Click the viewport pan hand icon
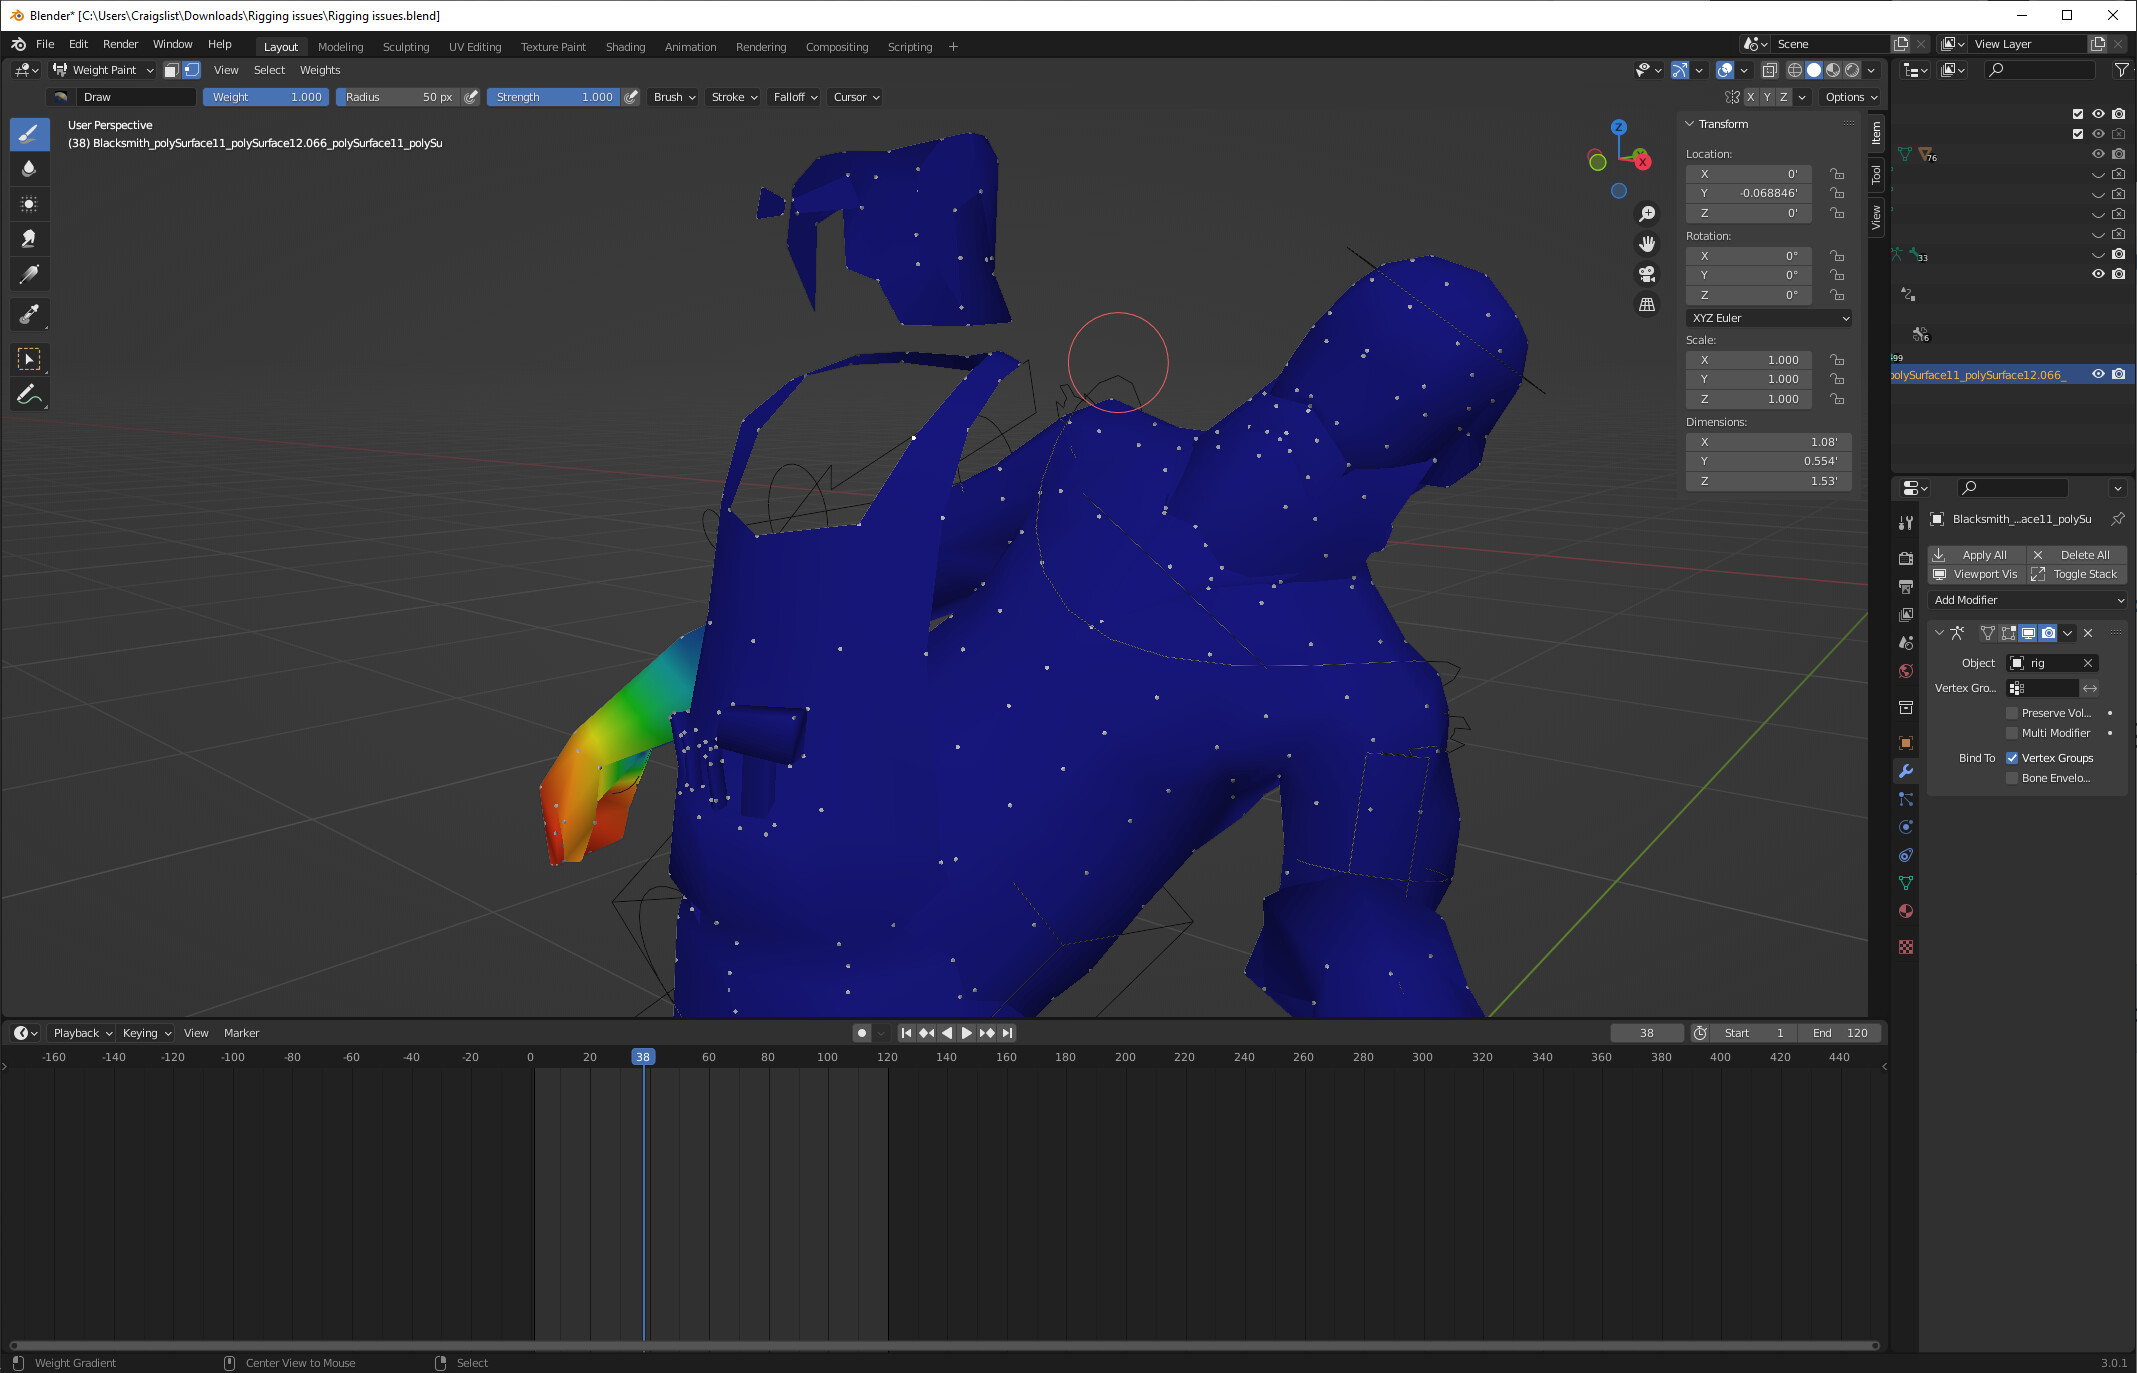The height and width of the screenshot is (1373, 2137). 1646,244
